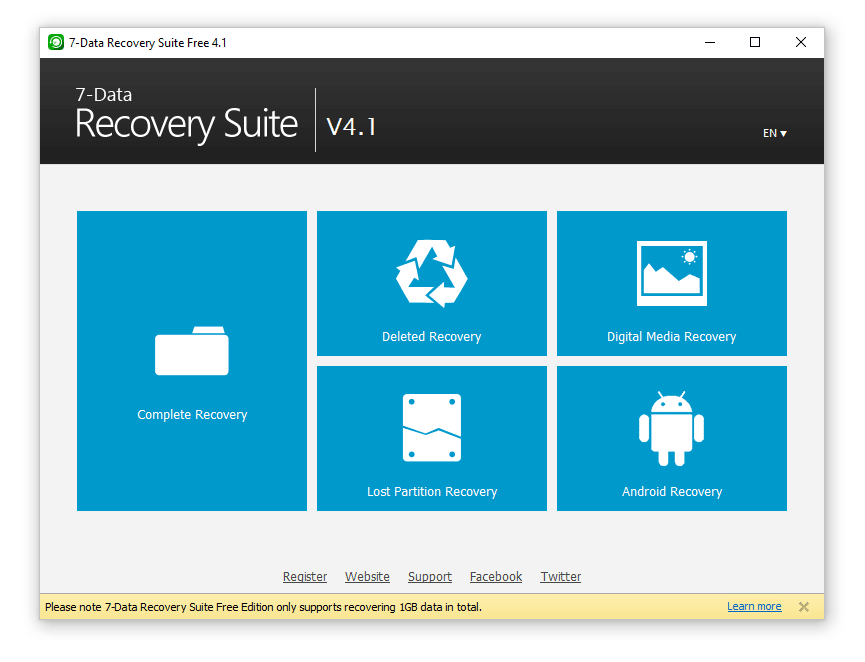Open the Register link

305,576
